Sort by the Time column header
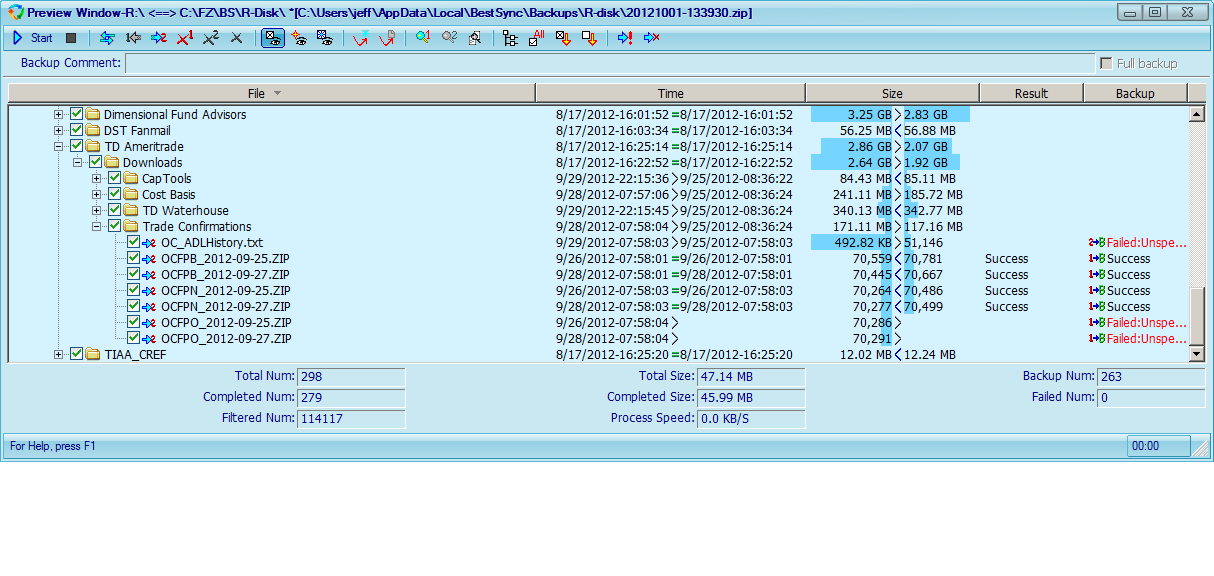The height and width of the screenshot is (576, 1214). point(671,93)
